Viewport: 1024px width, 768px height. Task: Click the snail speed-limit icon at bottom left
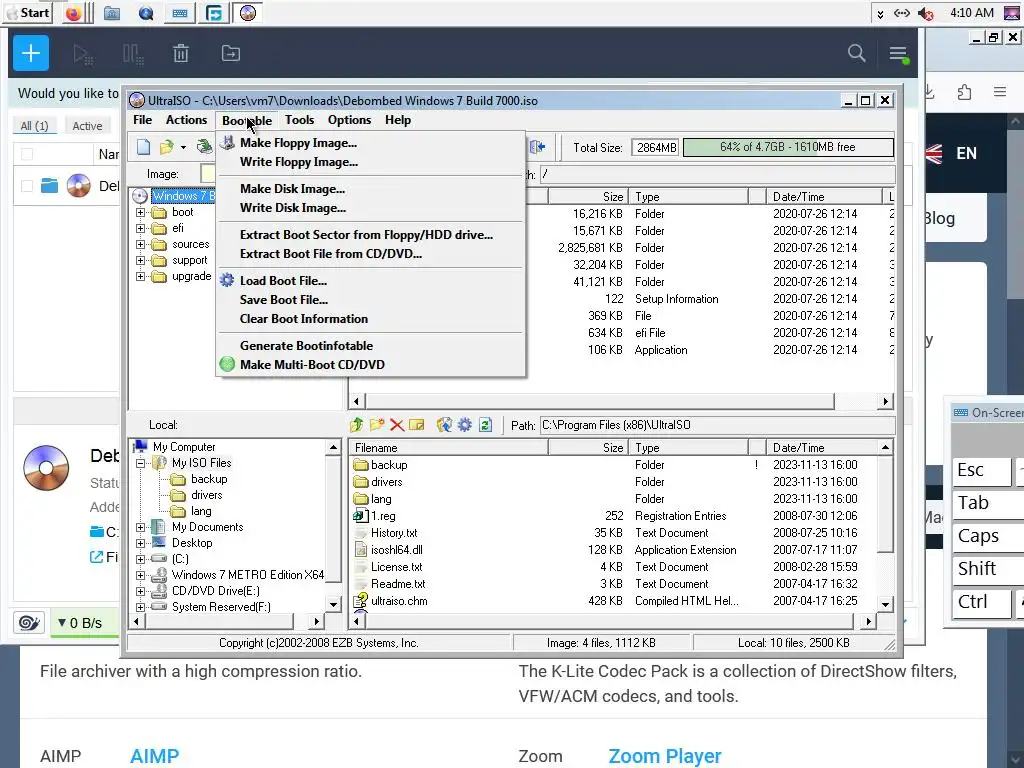pyautogui.click(x=29, y=622)
